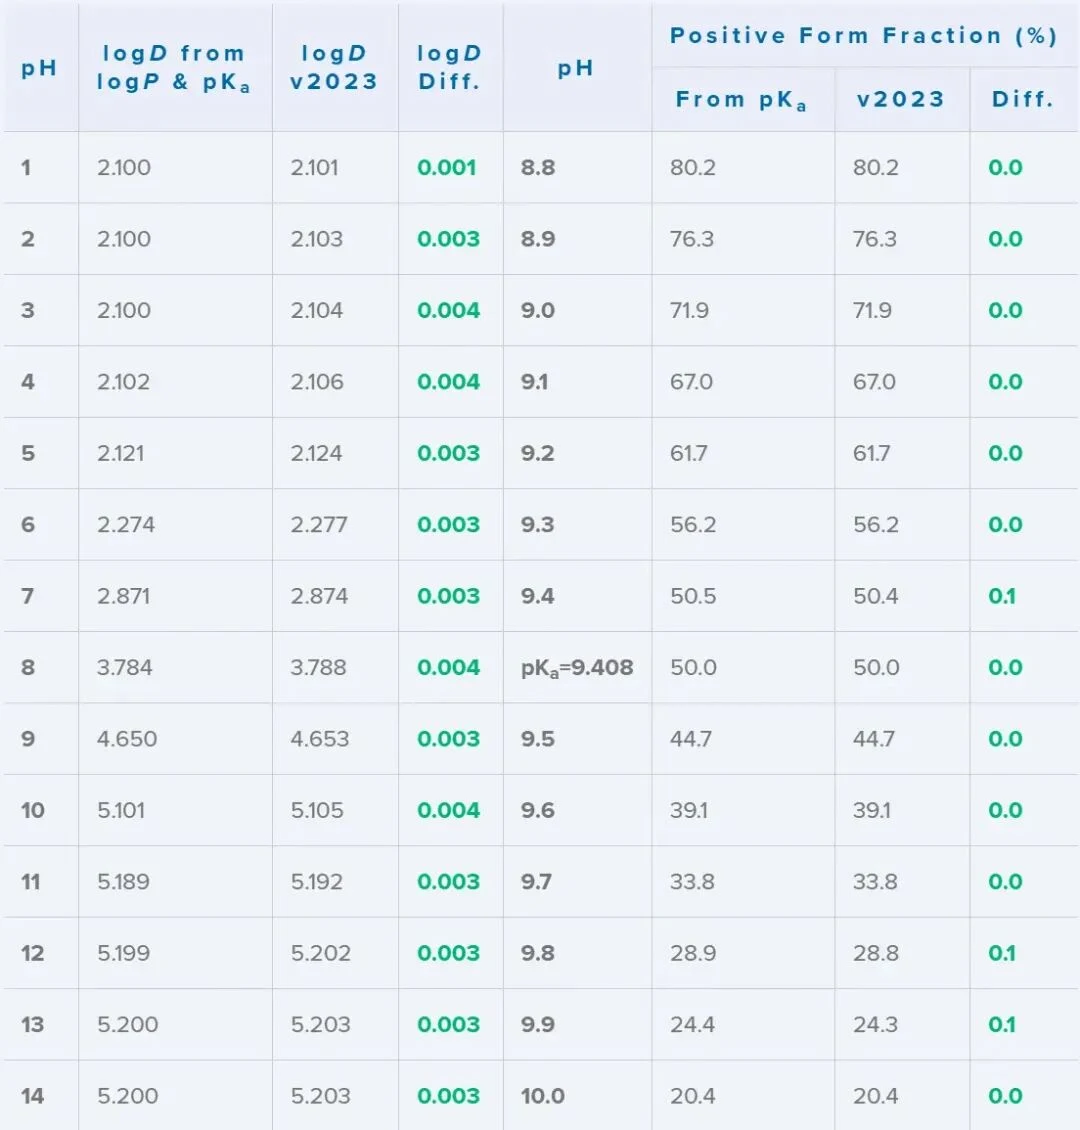
Task: Select the logD v2023 value 2.277
Action: tap(318, 525)
